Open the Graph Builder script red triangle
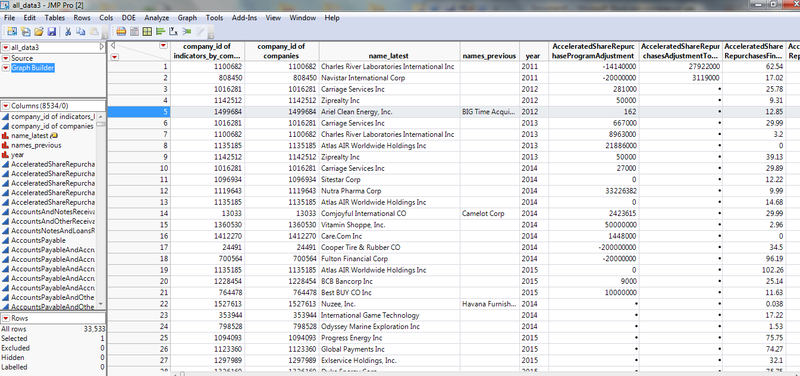Screen dimensions: 800x376 pos(6,68)
